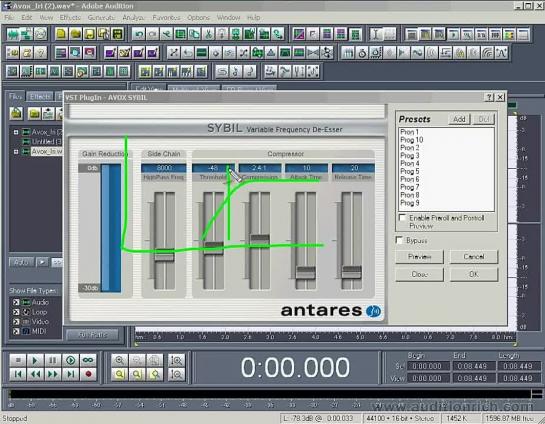Viewport: 545px width, 424px height.
Task: Jump to the beginning in the transport controls
Action: pyautogui.click(x=18, y=374)
